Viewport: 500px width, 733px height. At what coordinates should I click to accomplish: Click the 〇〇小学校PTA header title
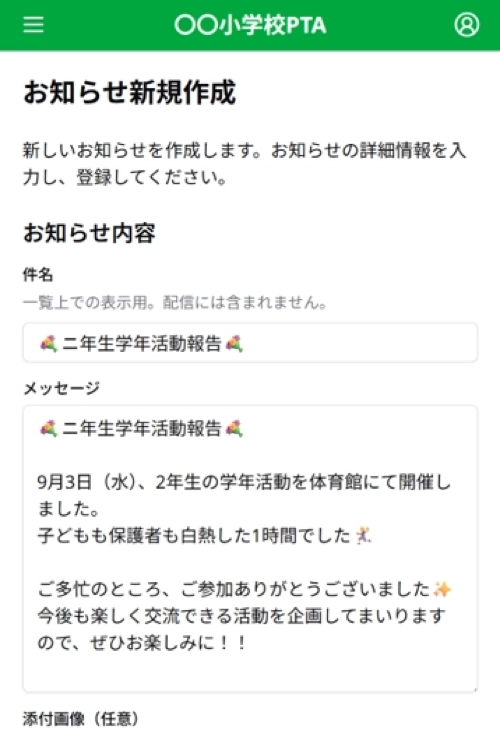(250, 25)
